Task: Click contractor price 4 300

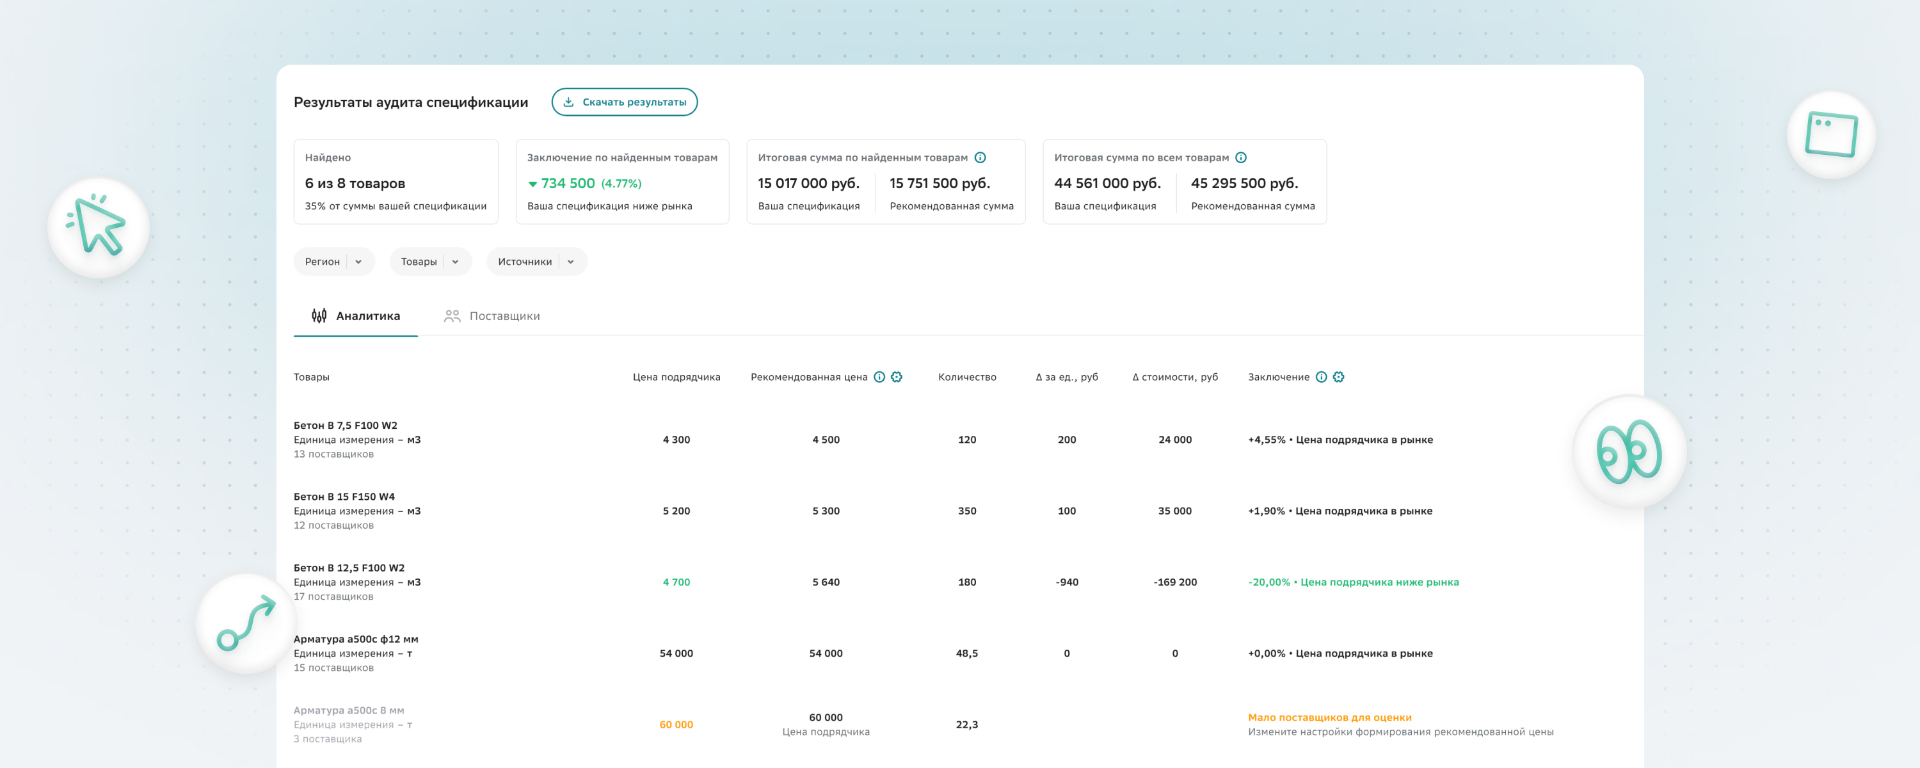Action: (676, 440)
